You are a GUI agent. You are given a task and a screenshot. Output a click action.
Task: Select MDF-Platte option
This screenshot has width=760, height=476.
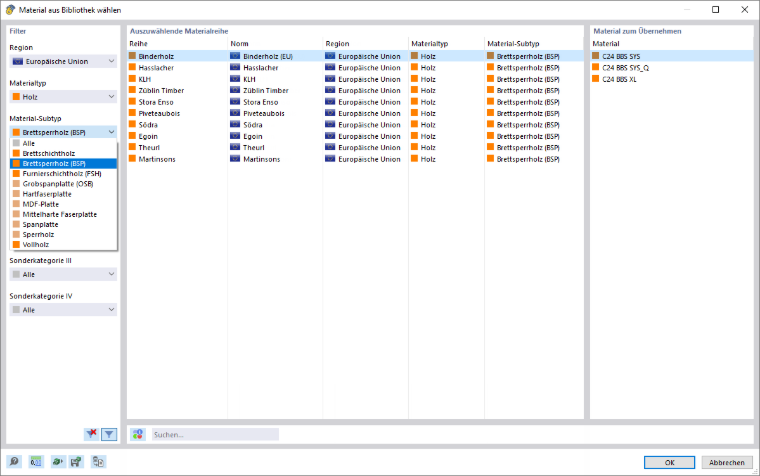point(63,205)
